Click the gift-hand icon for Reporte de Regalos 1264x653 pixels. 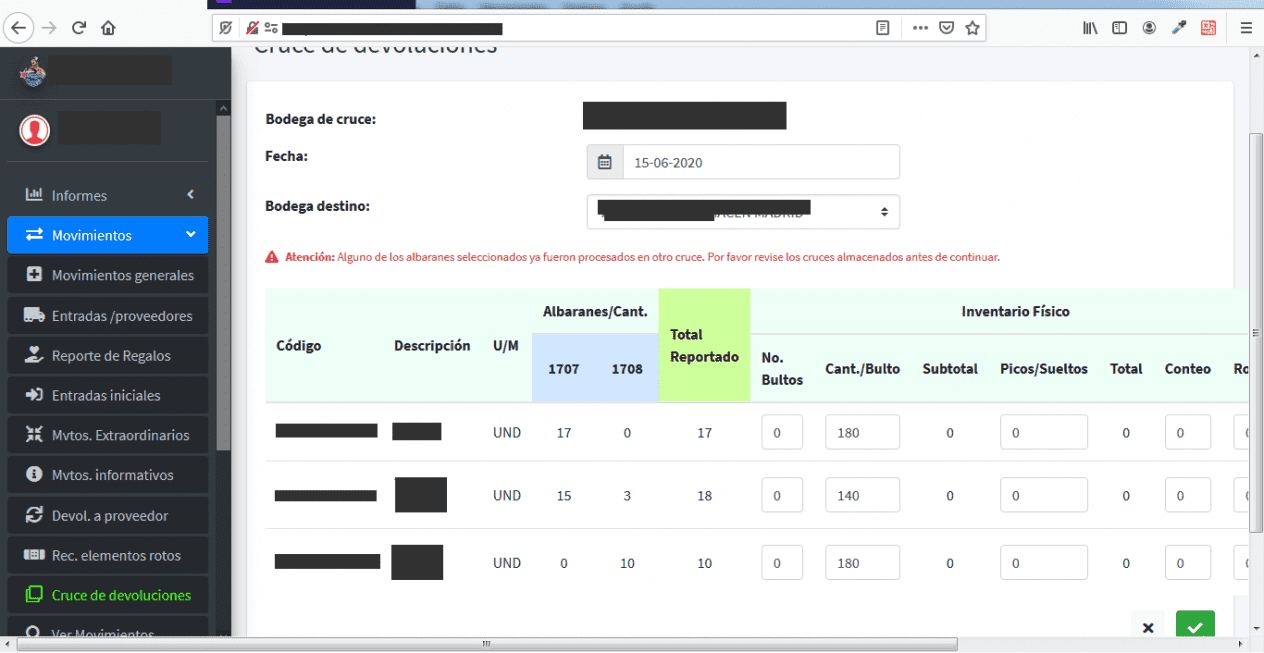coord(34,355)
